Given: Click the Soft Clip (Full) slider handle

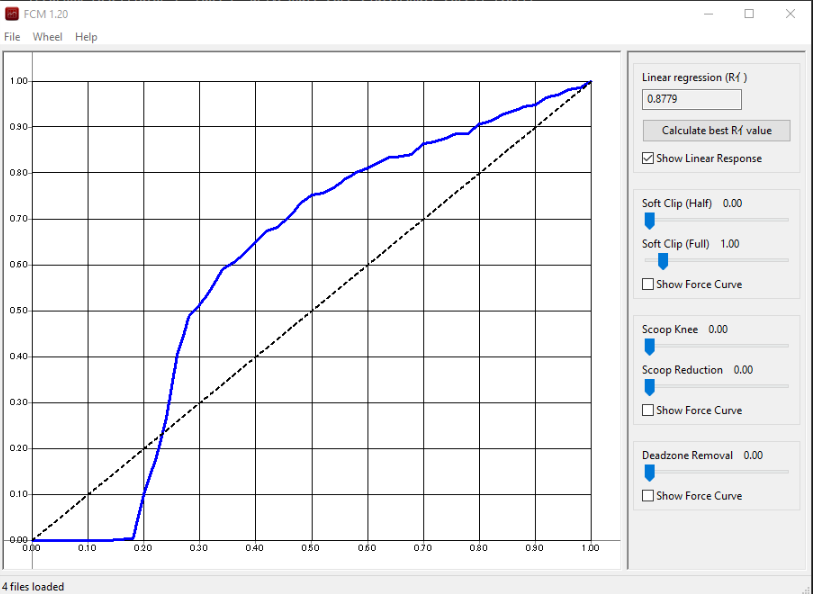Looking at the screenshot, I should tap(662, 261).
